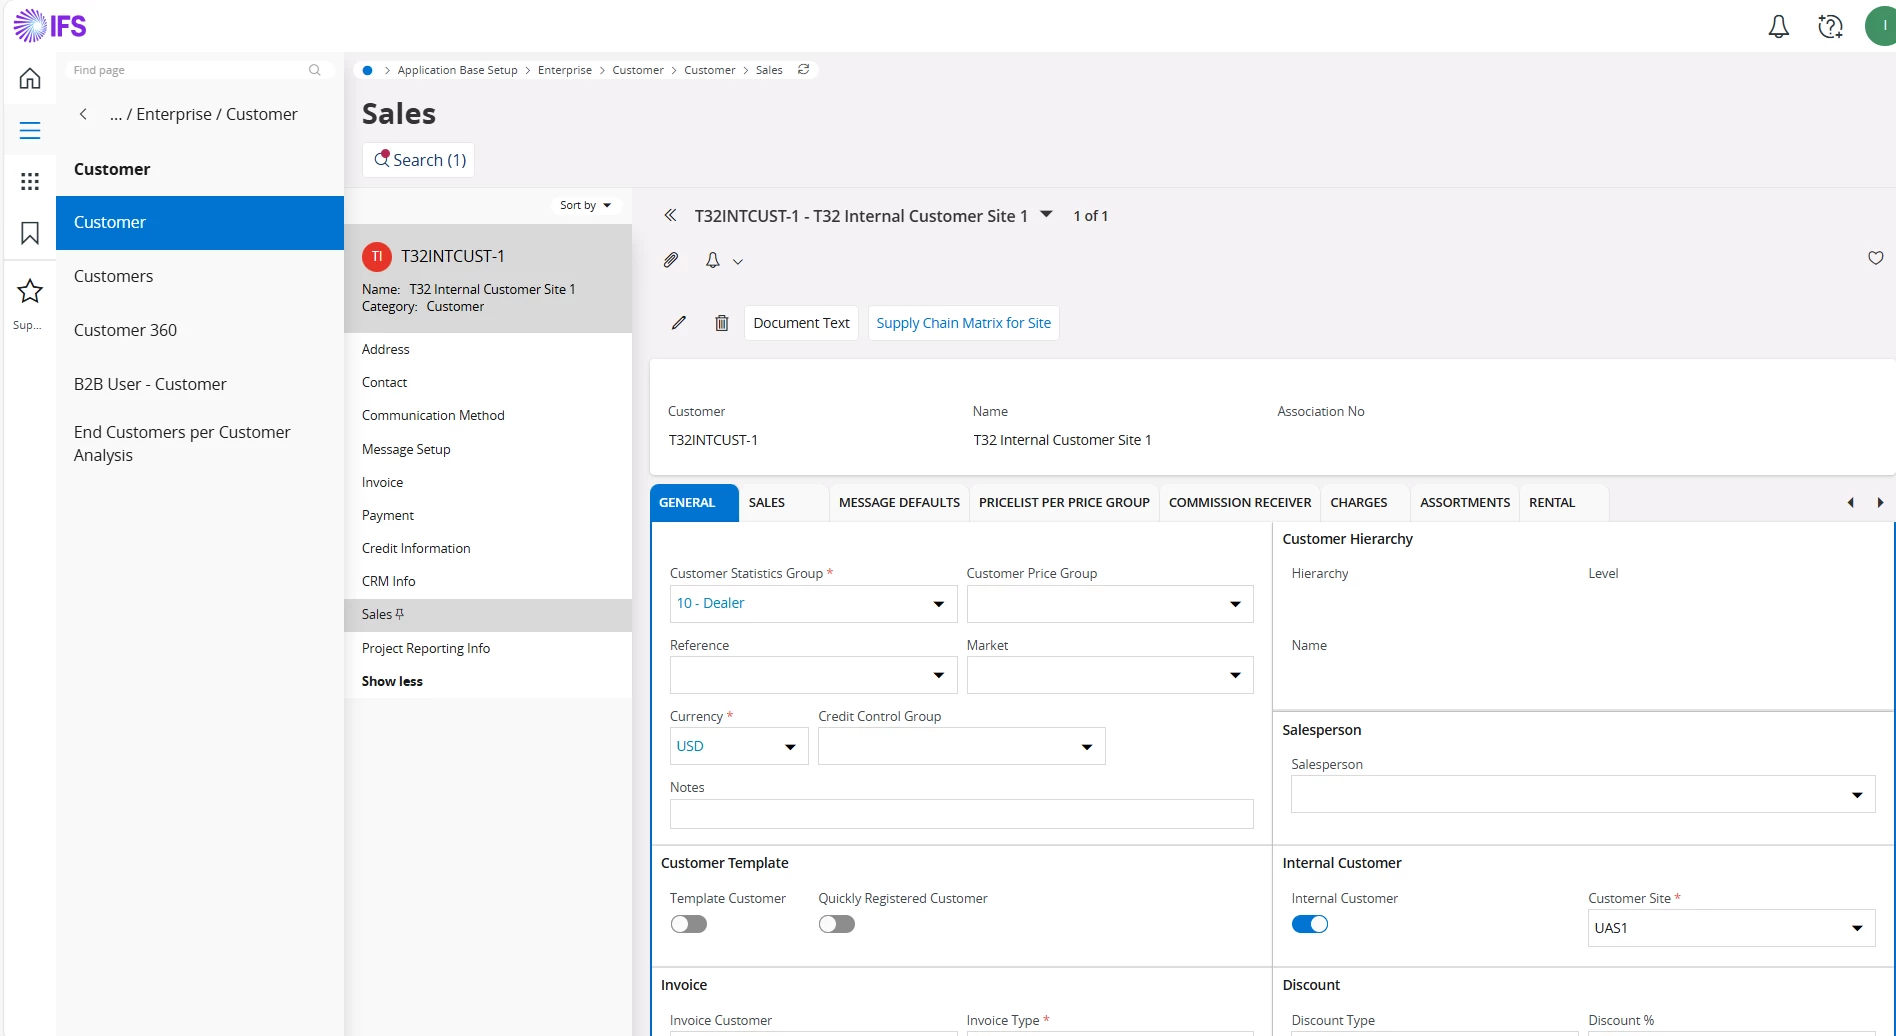Disable the Internal Customer toggle
1896x1036 pixels.
[1309, 924]
